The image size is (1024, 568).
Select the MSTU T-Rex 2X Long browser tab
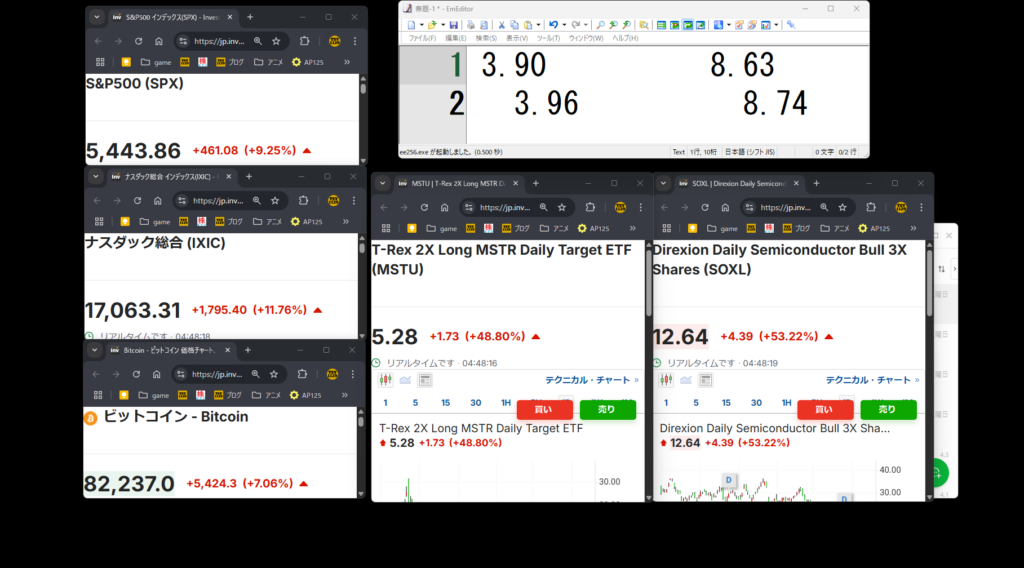pyautogui.click(x=458, y=184)
